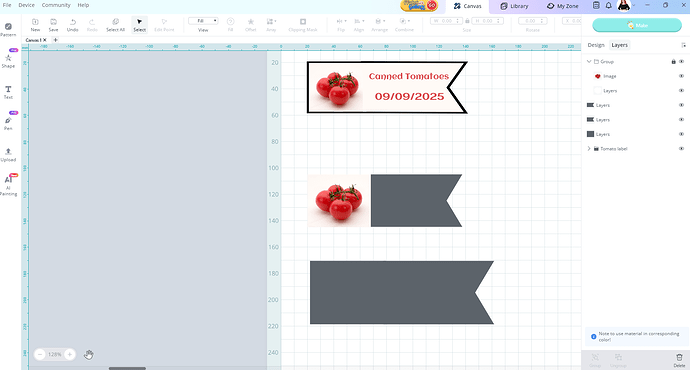The image size is (690, 370).
Task: Add a new canvas tab
Action: (x=55, y=40)
